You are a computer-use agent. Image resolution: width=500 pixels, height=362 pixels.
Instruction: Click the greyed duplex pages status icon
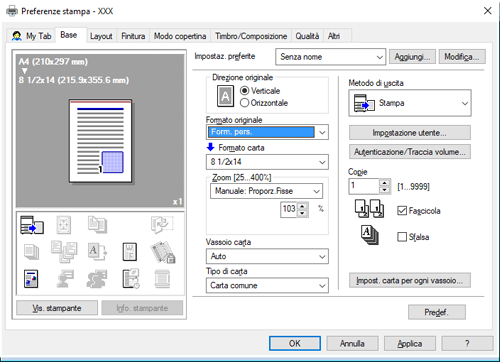tap(97, 225)
